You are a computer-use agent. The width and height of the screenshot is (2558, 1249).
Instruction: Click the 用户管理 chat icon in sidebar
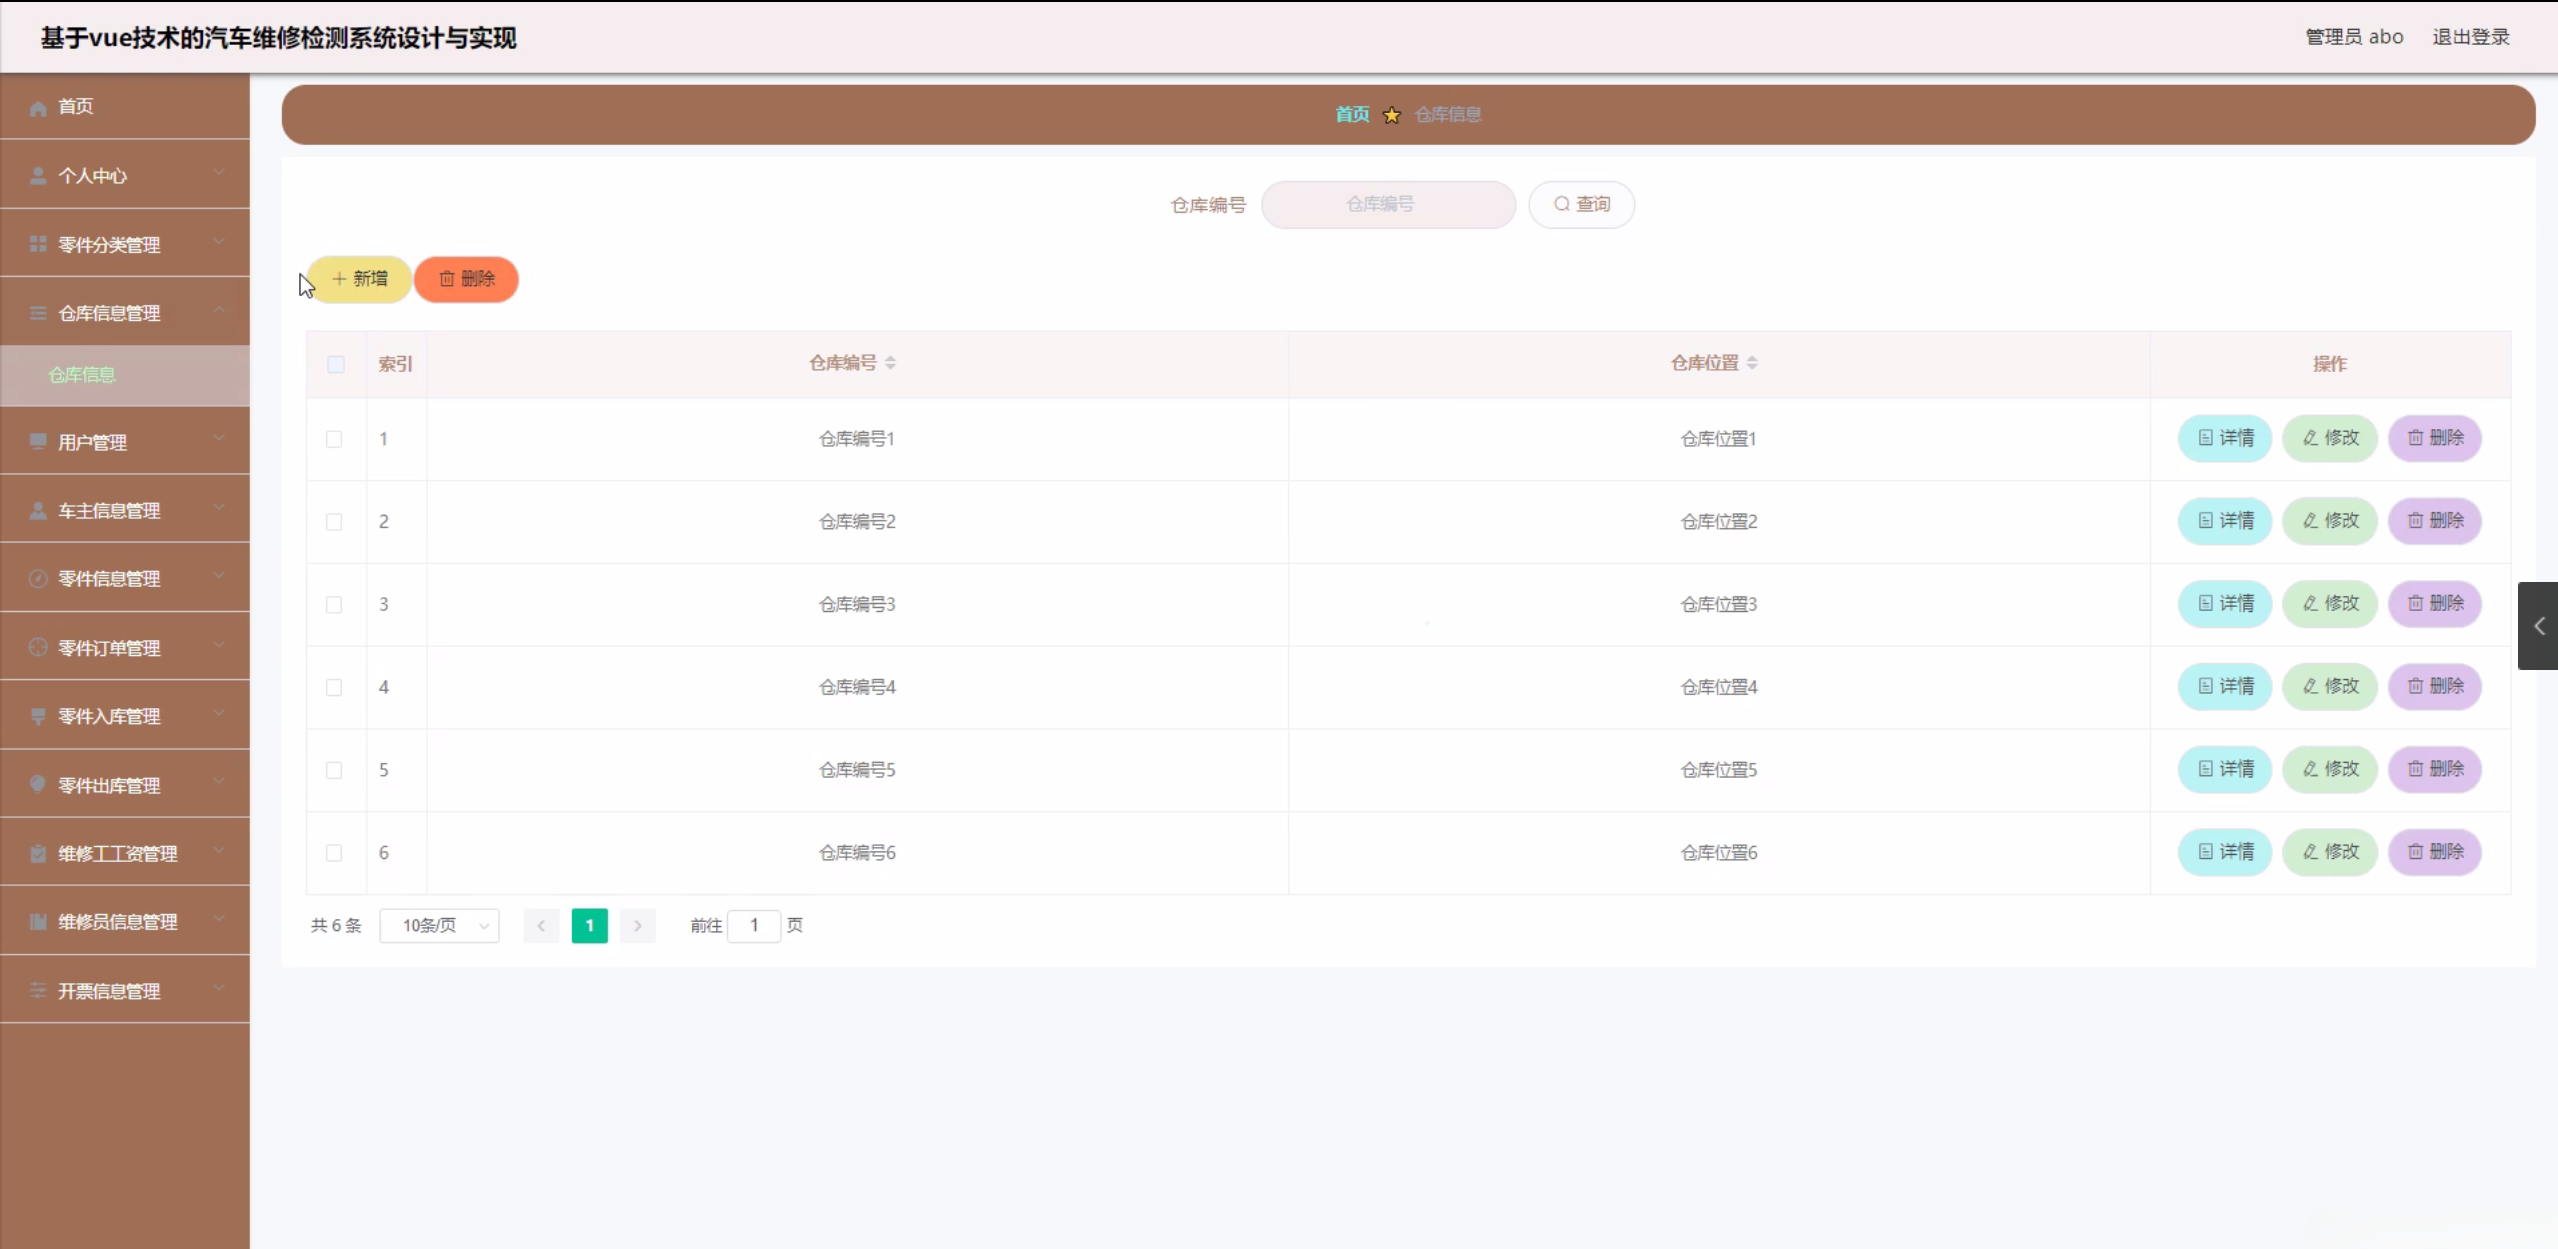click(38, 441)
